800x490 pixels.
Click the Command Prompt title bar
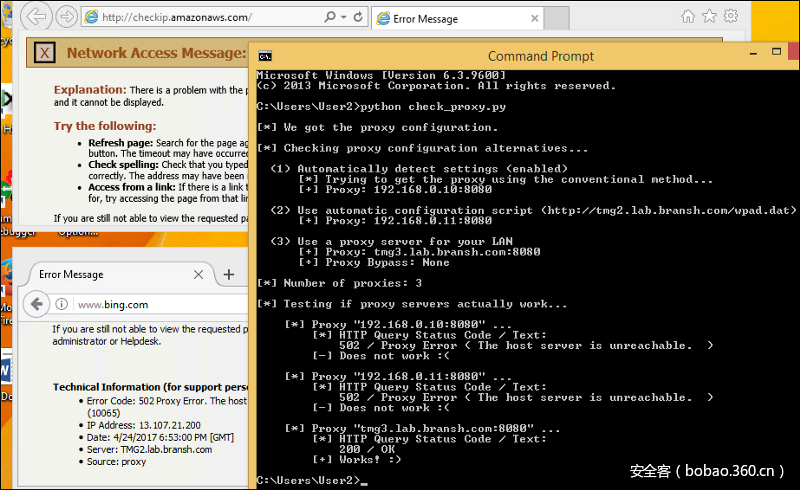point(540,56)
